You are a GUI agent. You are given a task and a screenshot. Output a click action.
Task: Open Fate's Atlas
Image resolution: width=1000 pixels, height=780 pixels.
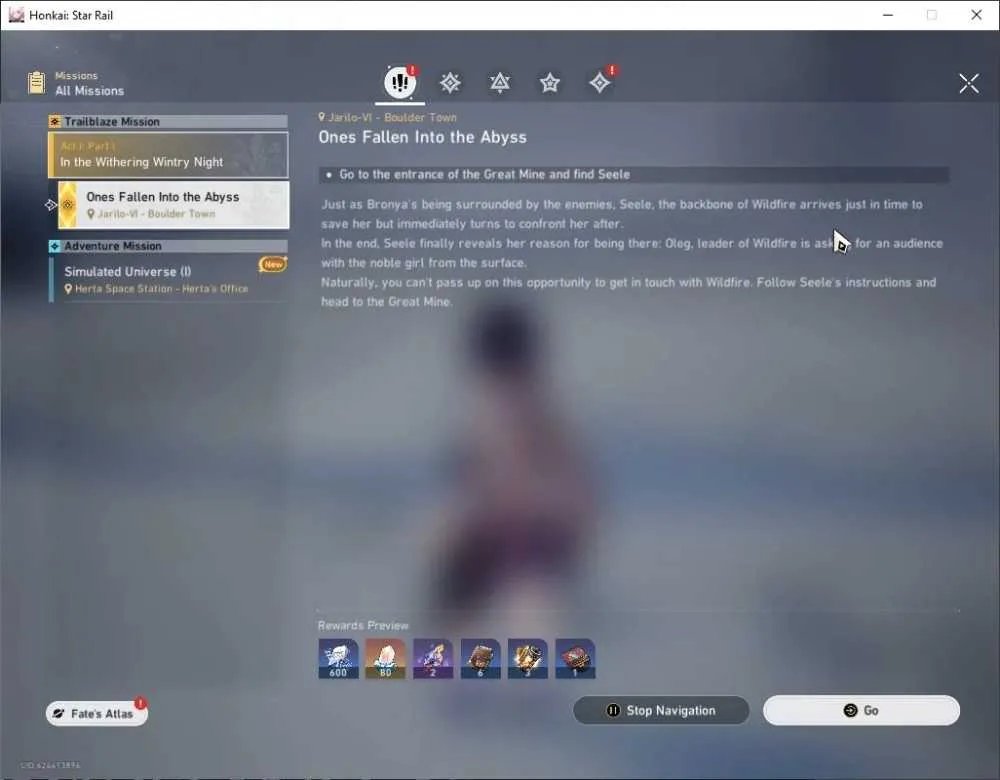coord(97,713)
